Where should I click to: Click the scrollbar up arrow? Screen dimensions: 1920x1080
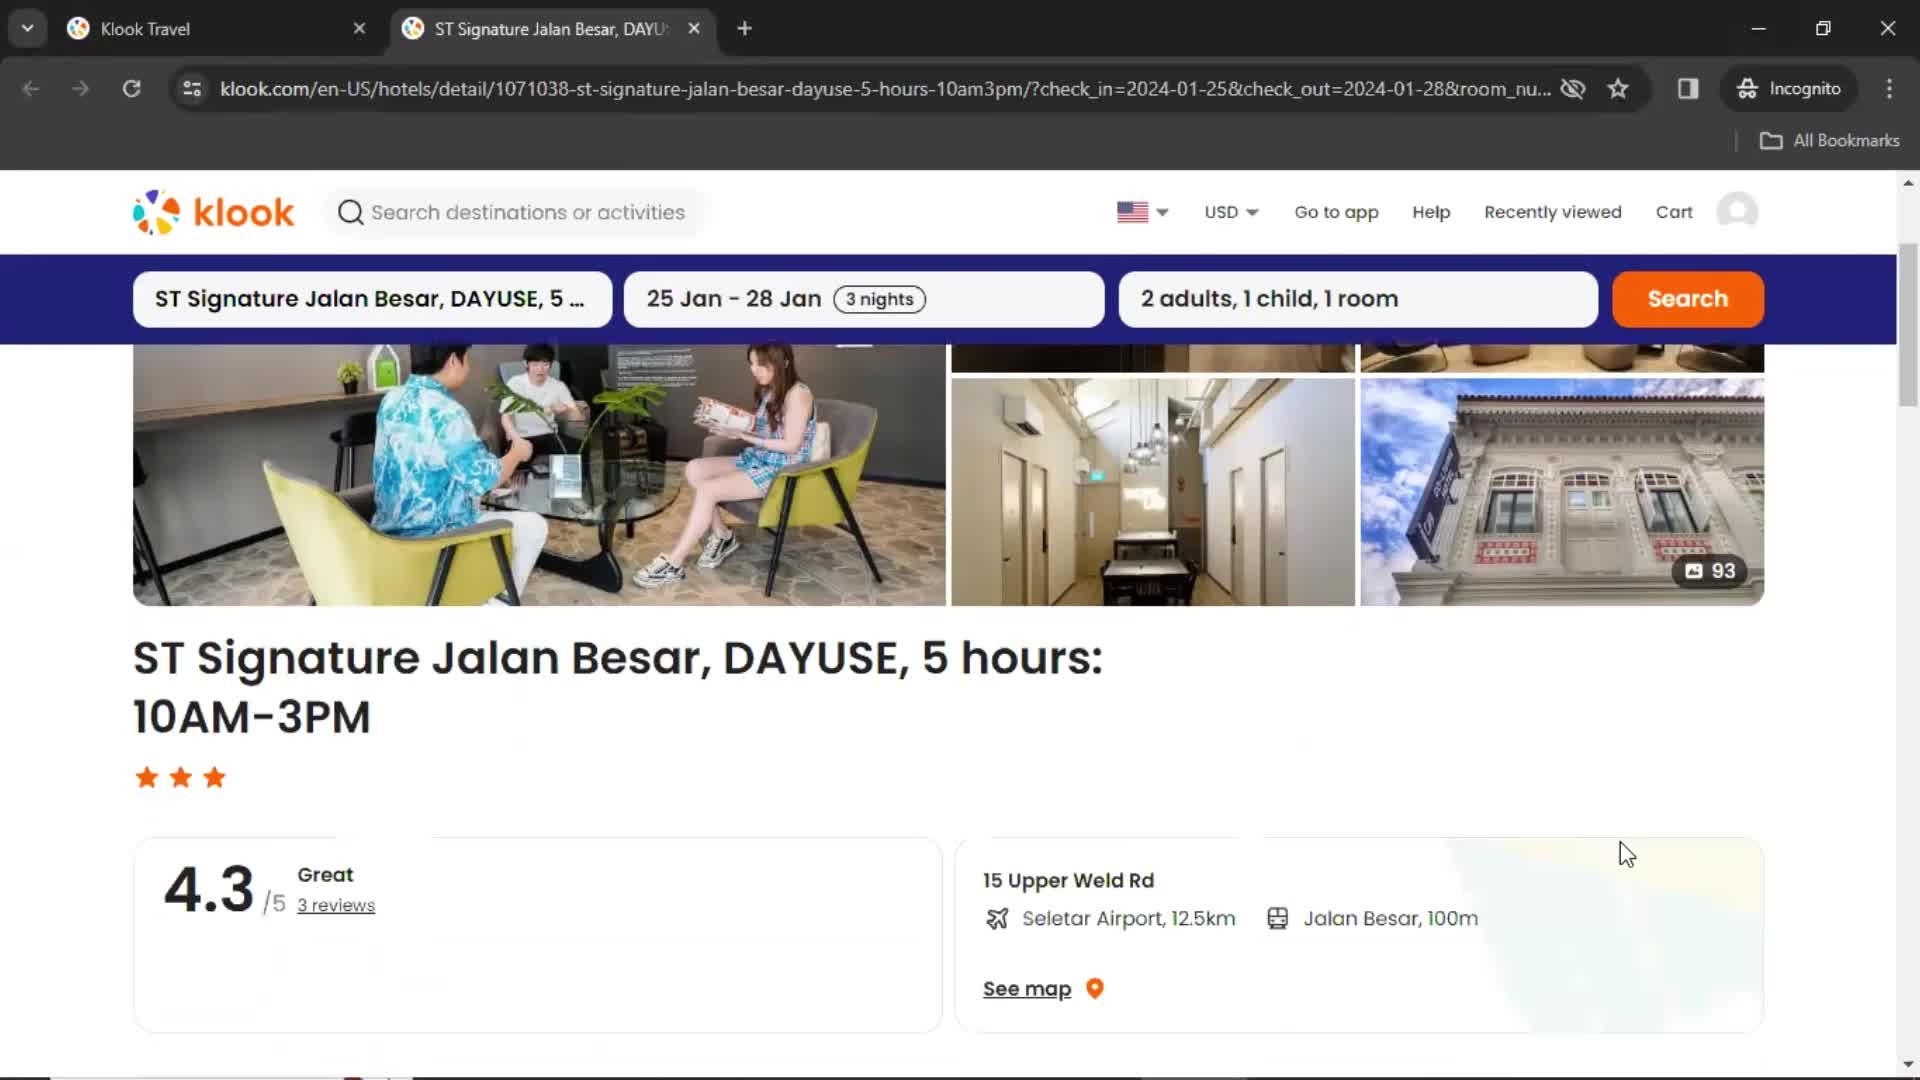click(1908, 183)
